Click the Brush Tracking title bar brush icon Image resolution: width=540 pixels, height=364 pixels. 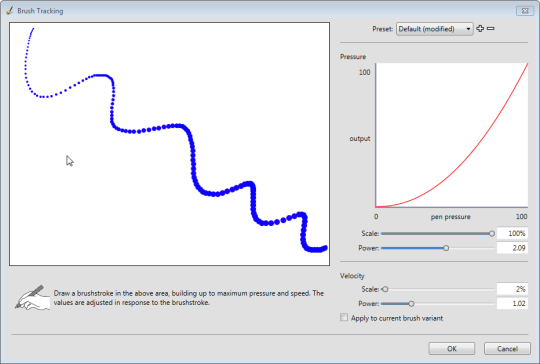pyautogui.click(x=10, y=11)
